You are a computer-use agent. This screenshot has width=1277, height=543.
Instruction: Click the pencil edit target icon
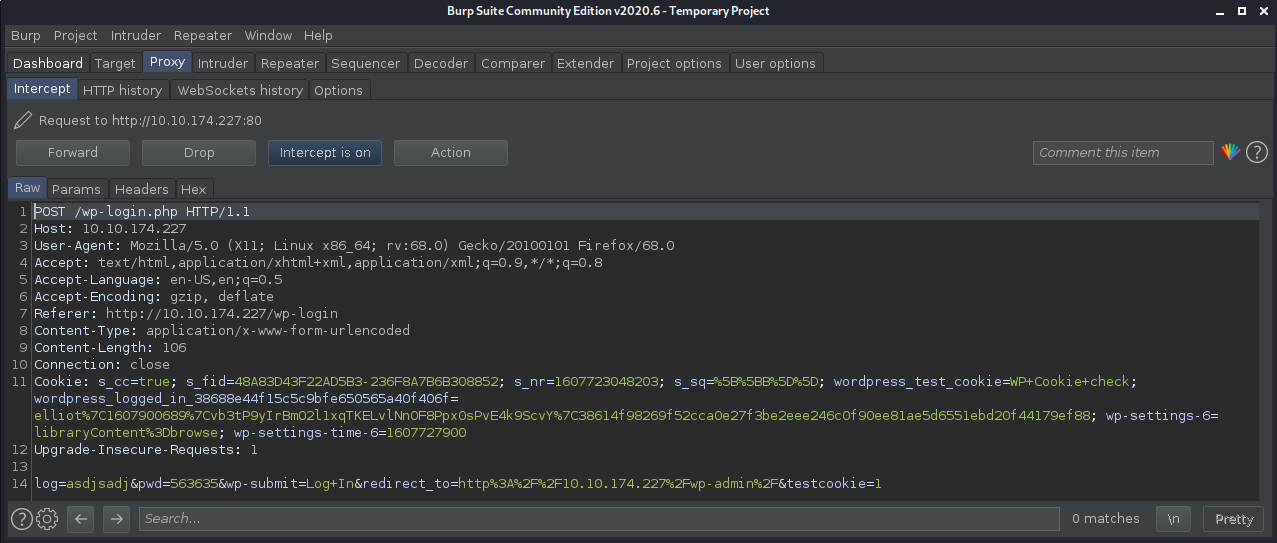(23, 121)
